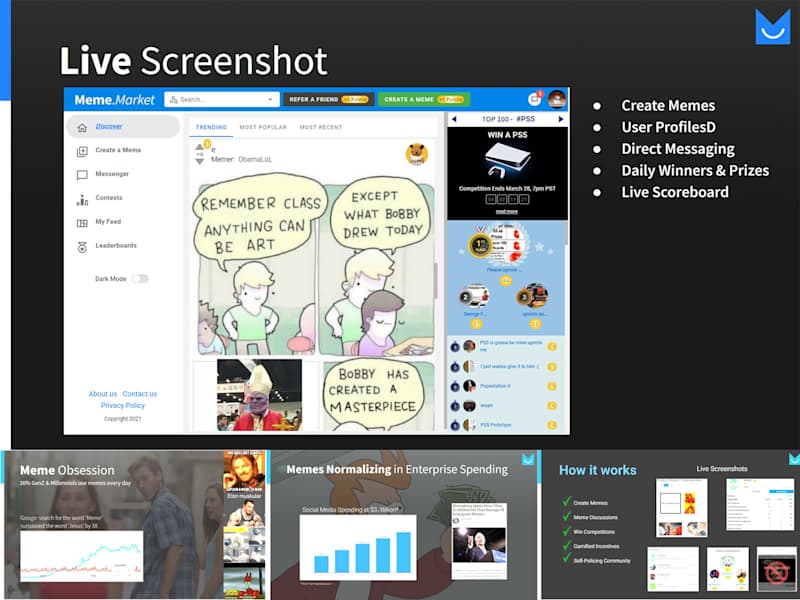Open the Discover home icon

[82, 127]
